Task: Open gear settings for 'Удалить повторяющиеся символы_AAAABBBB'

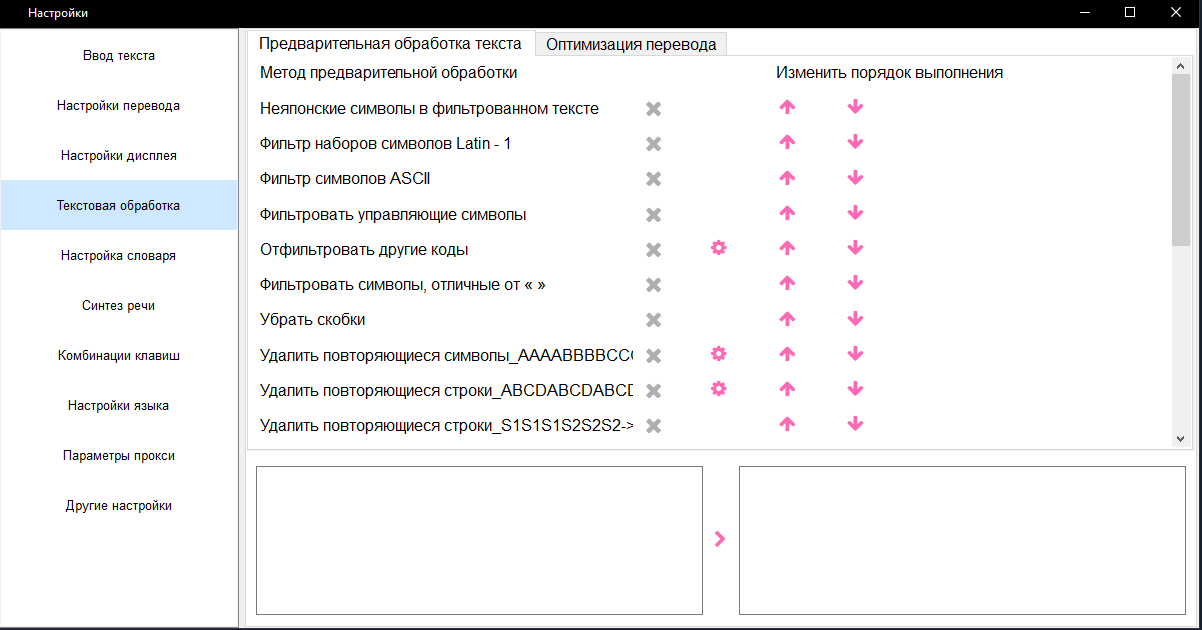Action: (x=718, y=353)
